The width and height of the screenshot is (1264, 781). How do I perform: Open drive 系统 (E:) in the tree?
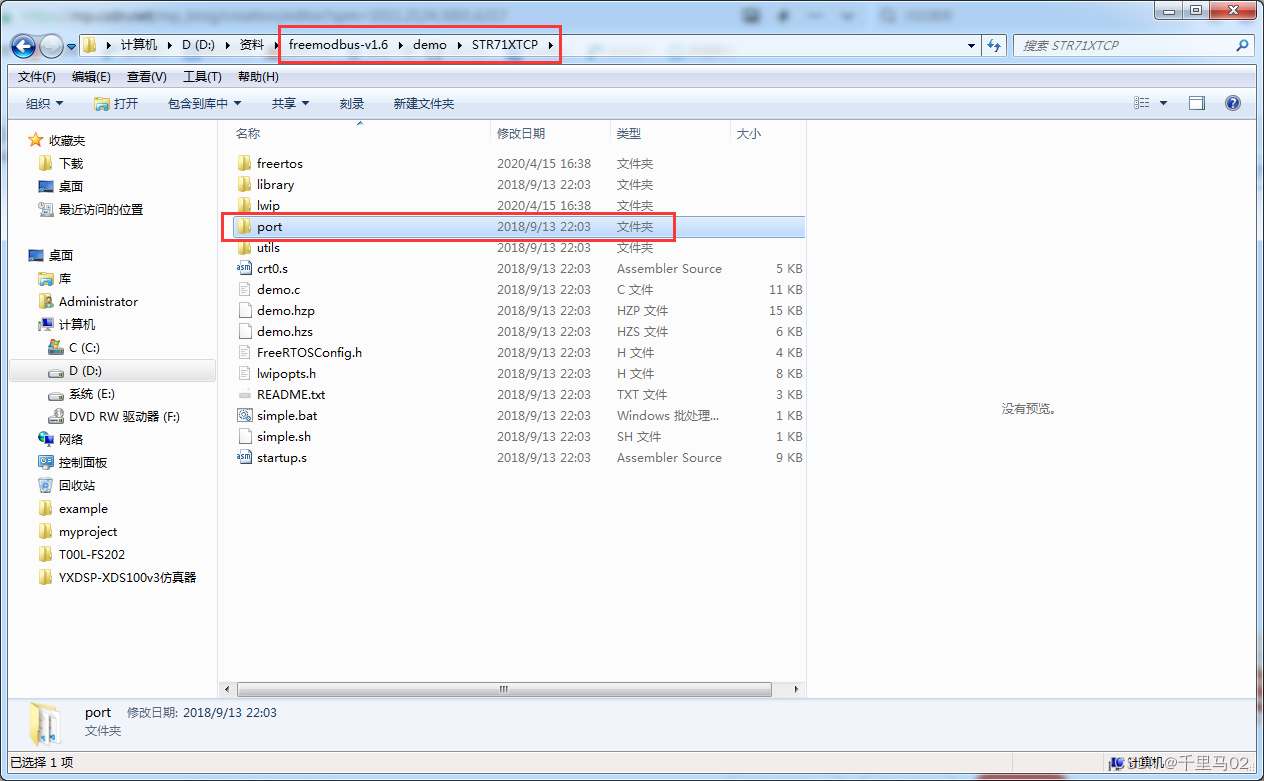[x=92, y=393]
